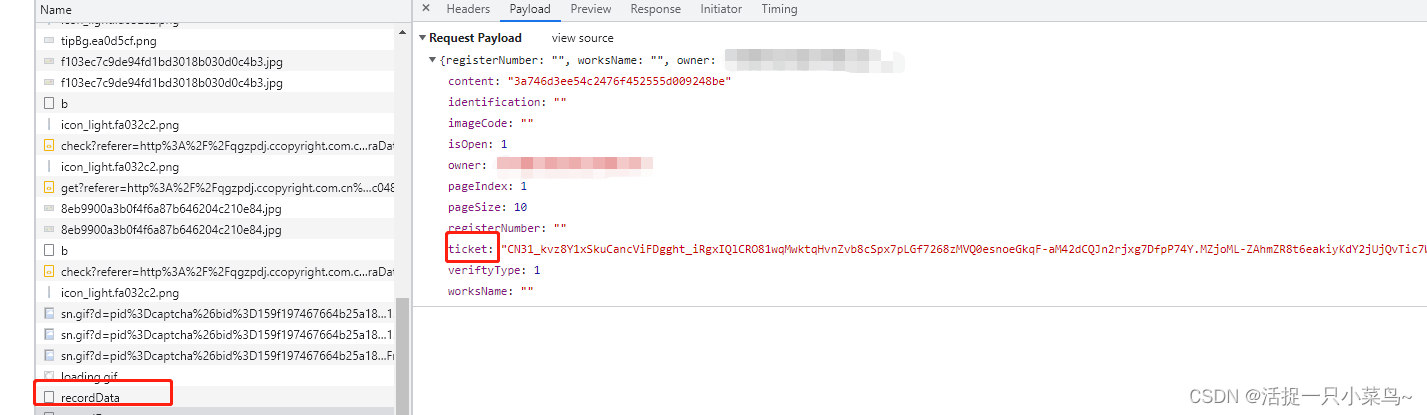This screenshot has width=1427, height=415.
Task: Go to the Response tab
Action: pyautogui.click(x=655, y=9)
